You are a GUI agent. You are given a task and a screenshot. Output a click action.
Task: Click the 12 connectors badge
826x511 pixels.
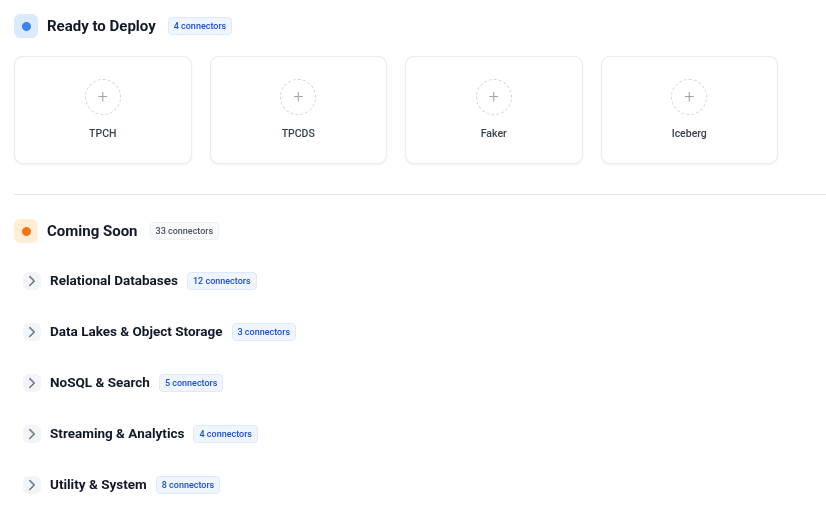[x=221, y=281]
